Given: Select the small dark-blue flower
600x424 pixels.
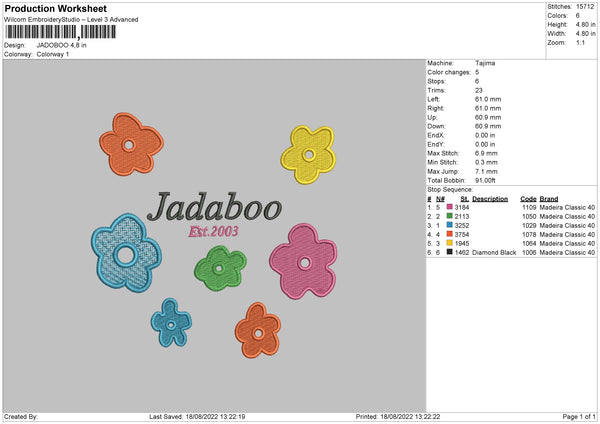Looking at the screenshot, I should [171, 323].
